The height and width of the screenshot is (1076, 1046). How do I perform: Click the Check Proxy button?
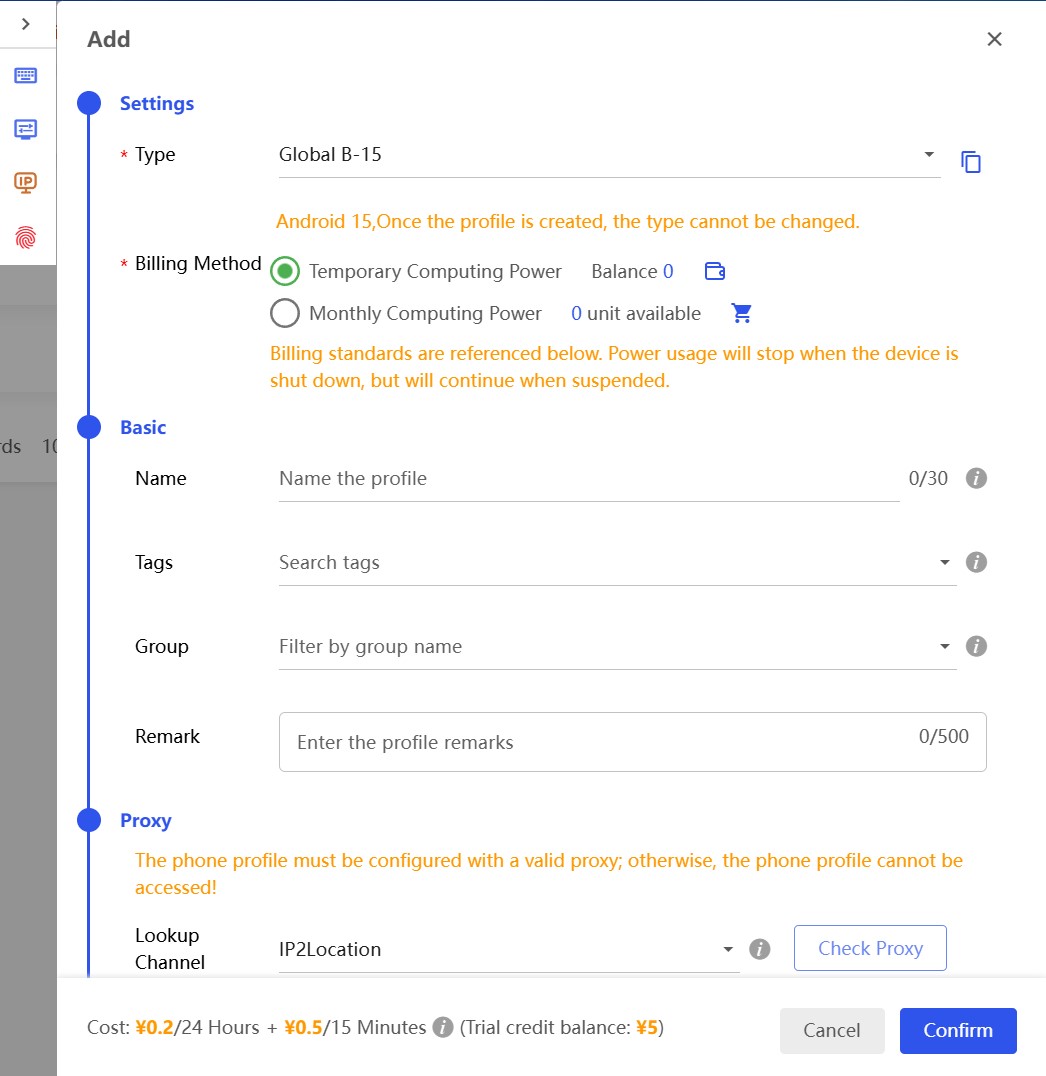[x=869, y=948]
